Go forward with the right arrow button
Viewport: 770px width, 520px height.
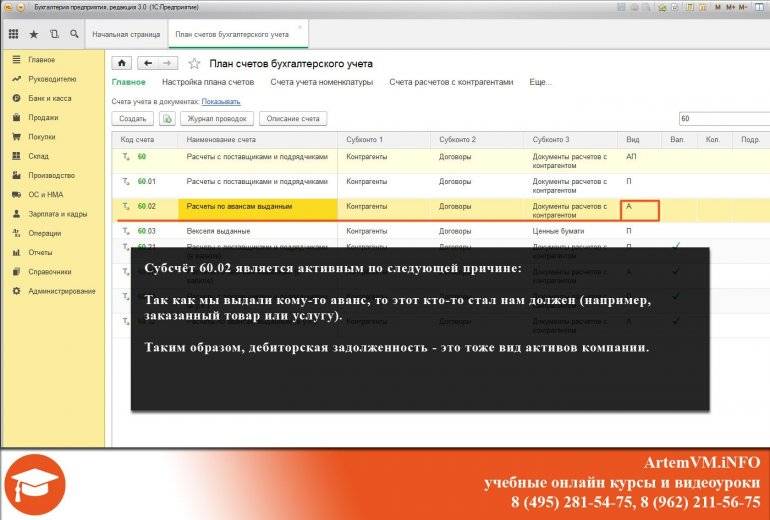[167, 63]
